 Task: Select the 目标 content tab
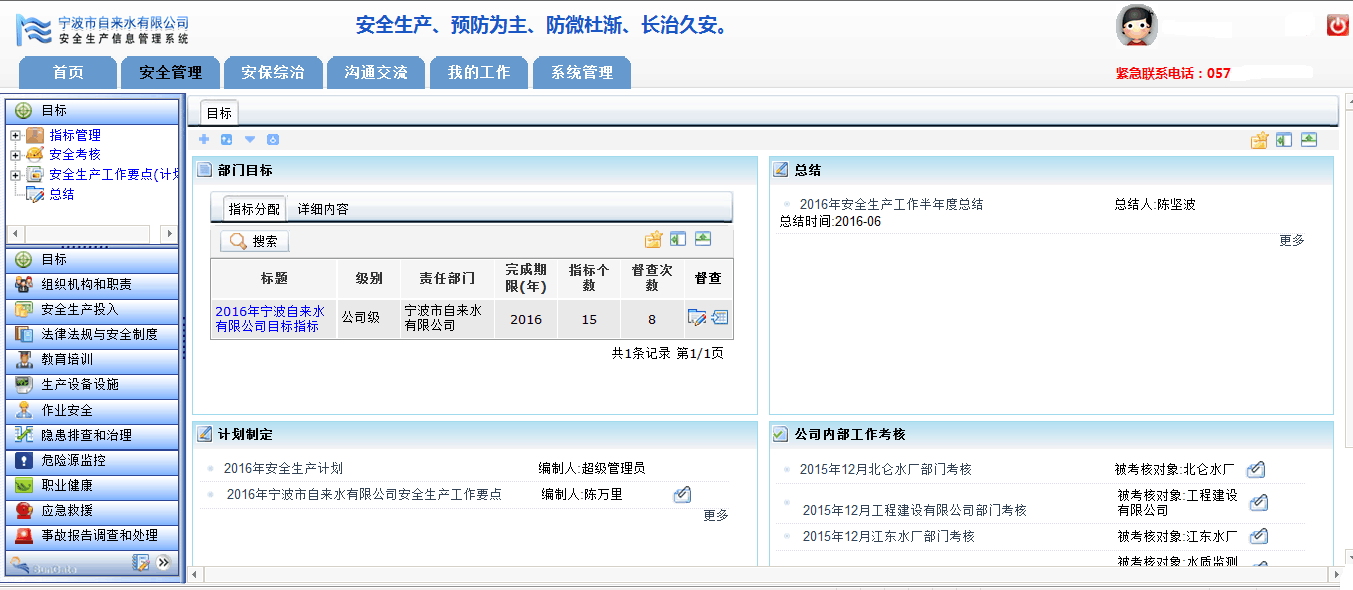[219, 113]
